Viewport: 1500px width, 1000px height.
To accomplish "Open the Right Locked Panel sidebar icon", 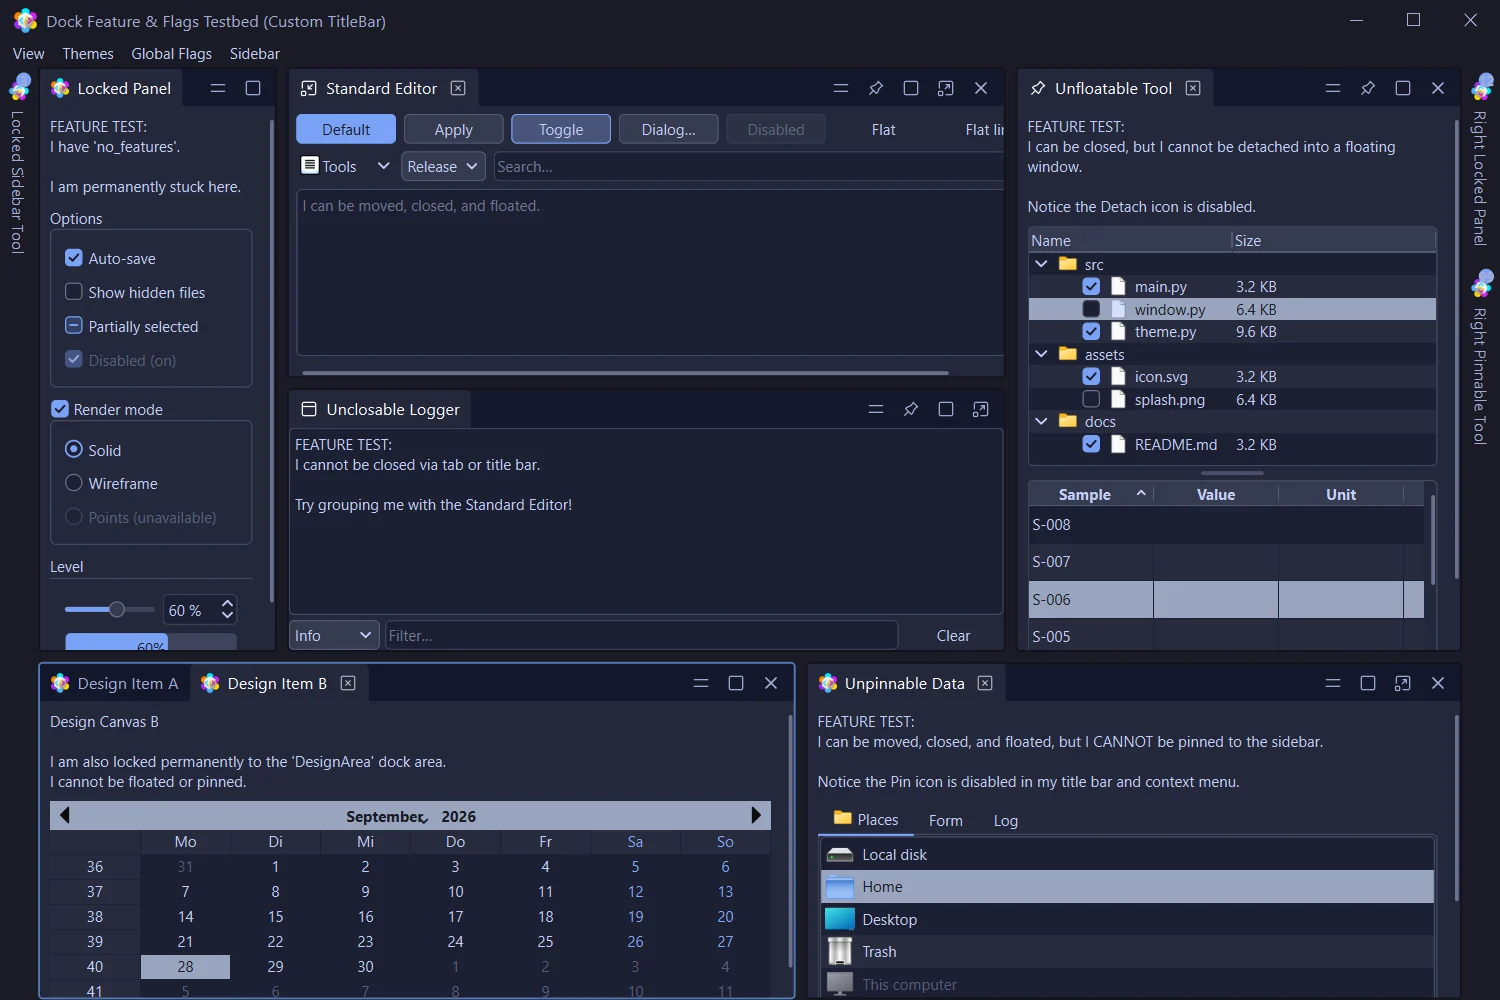I will click(x=1481, y=87).
